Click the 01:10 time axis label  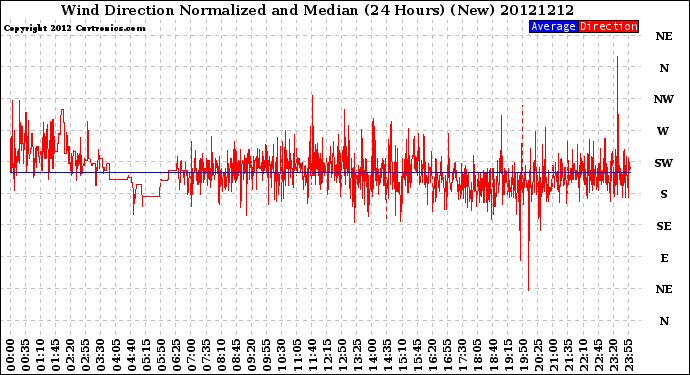tap(40, 355)
